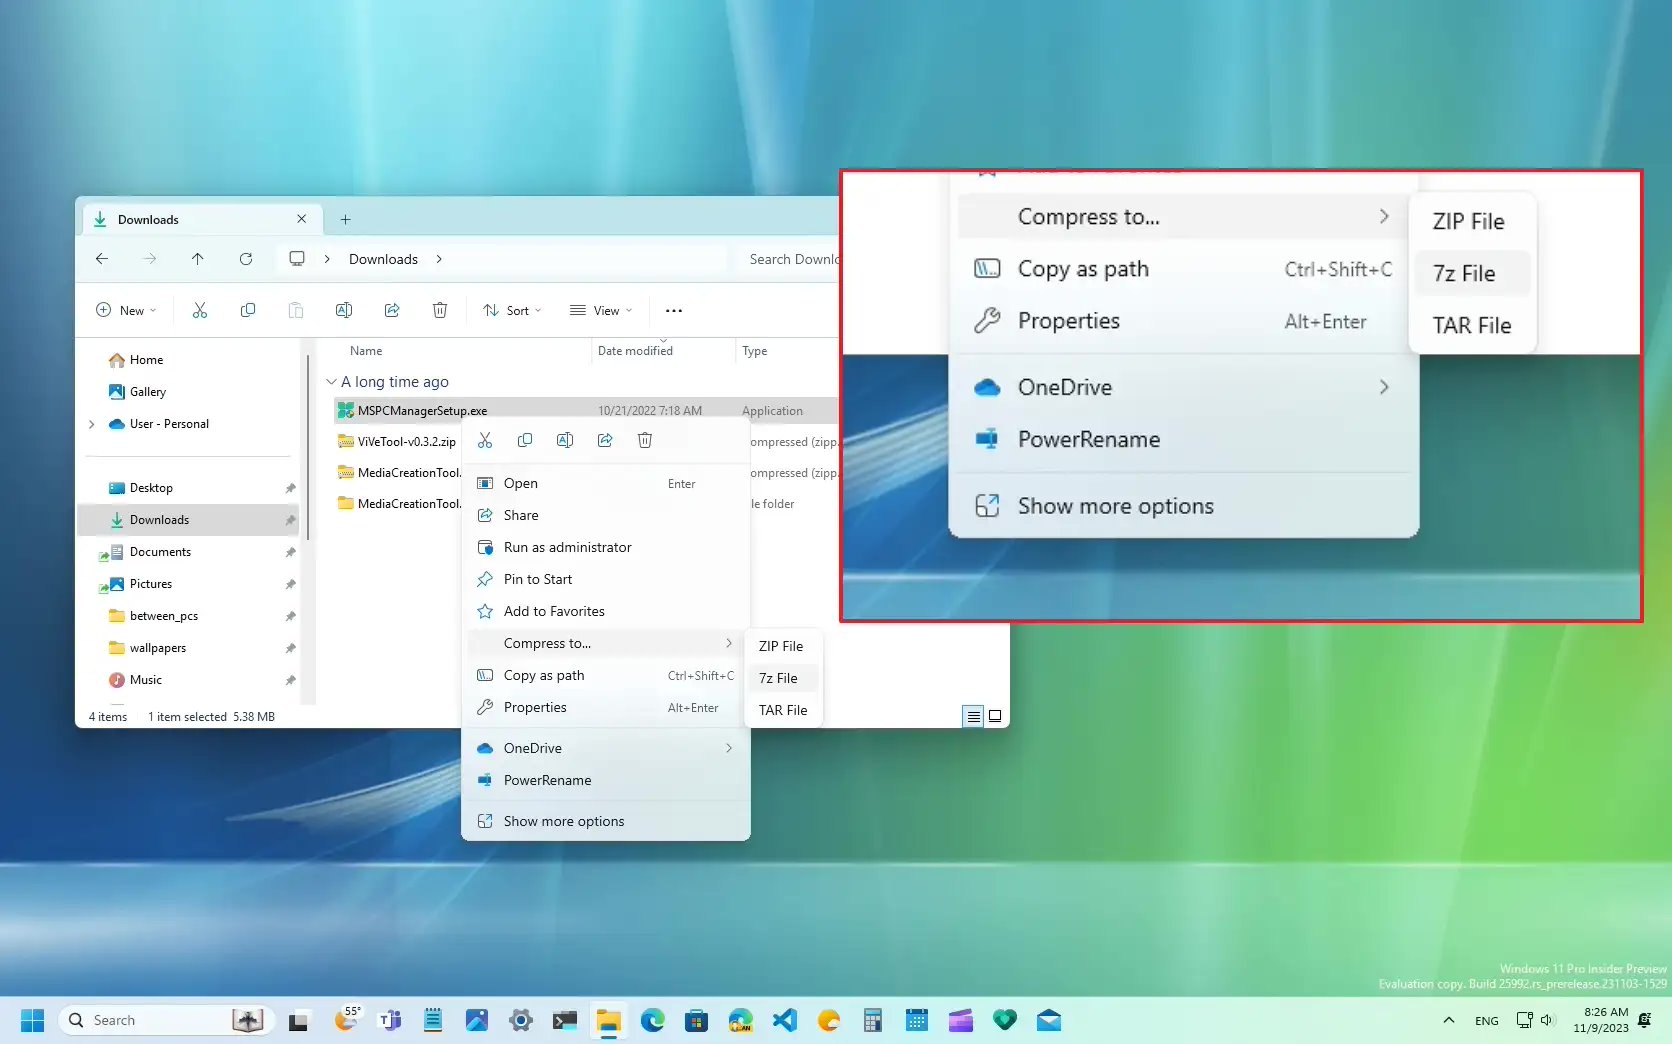The image size is (1672, 1044).
Task: Choose 7z File from Compress submenu
Action: click(x=778, y=678)
